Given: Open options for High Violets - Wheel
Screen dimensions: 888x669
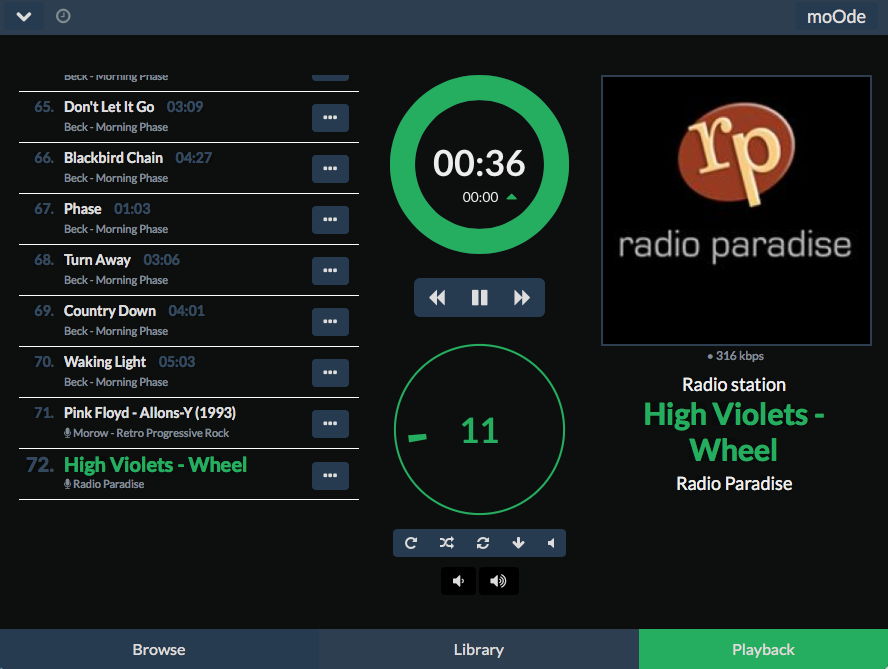Looking at the screenshot, I should (x=330, y=476).
